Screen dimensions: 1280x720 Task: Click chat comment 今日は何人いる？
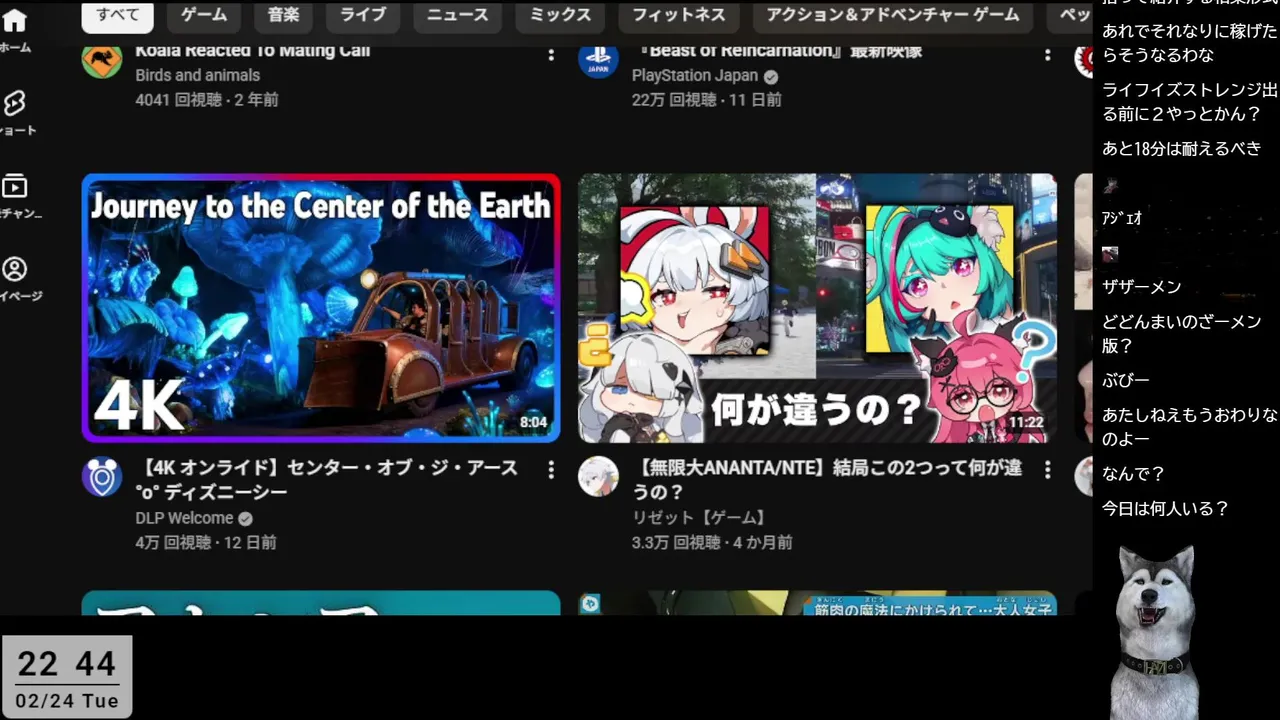coord(1165,509)
